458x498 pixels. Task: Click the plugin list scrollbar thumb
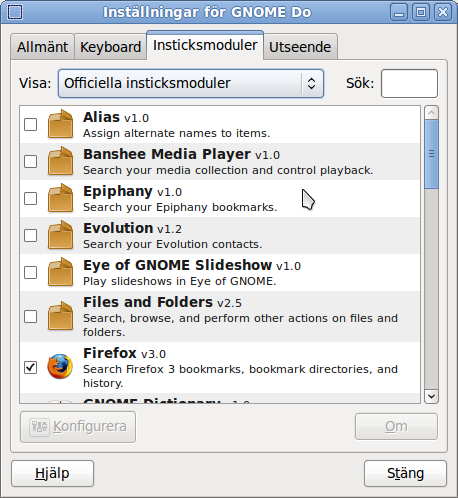click(431, 154)
